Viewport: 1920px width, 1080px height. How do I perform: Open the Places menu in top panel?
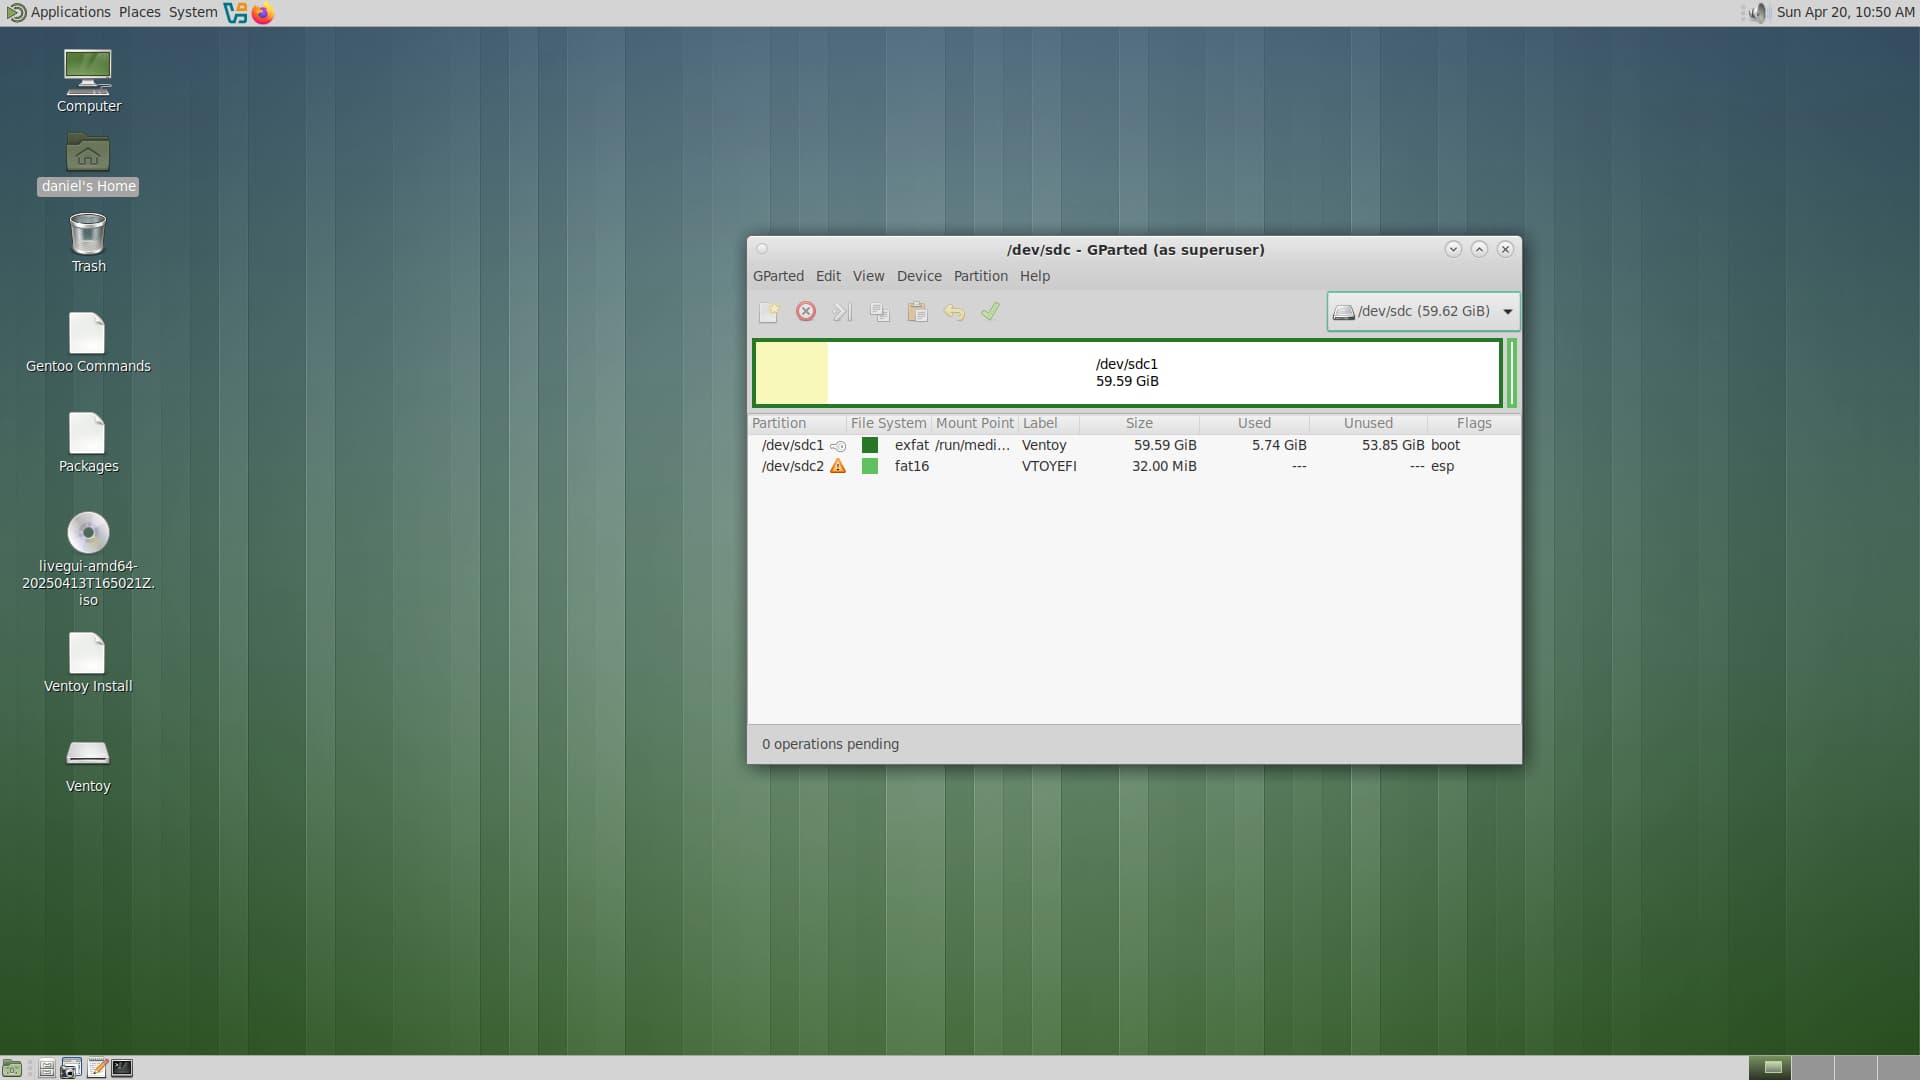click(140, 12)
